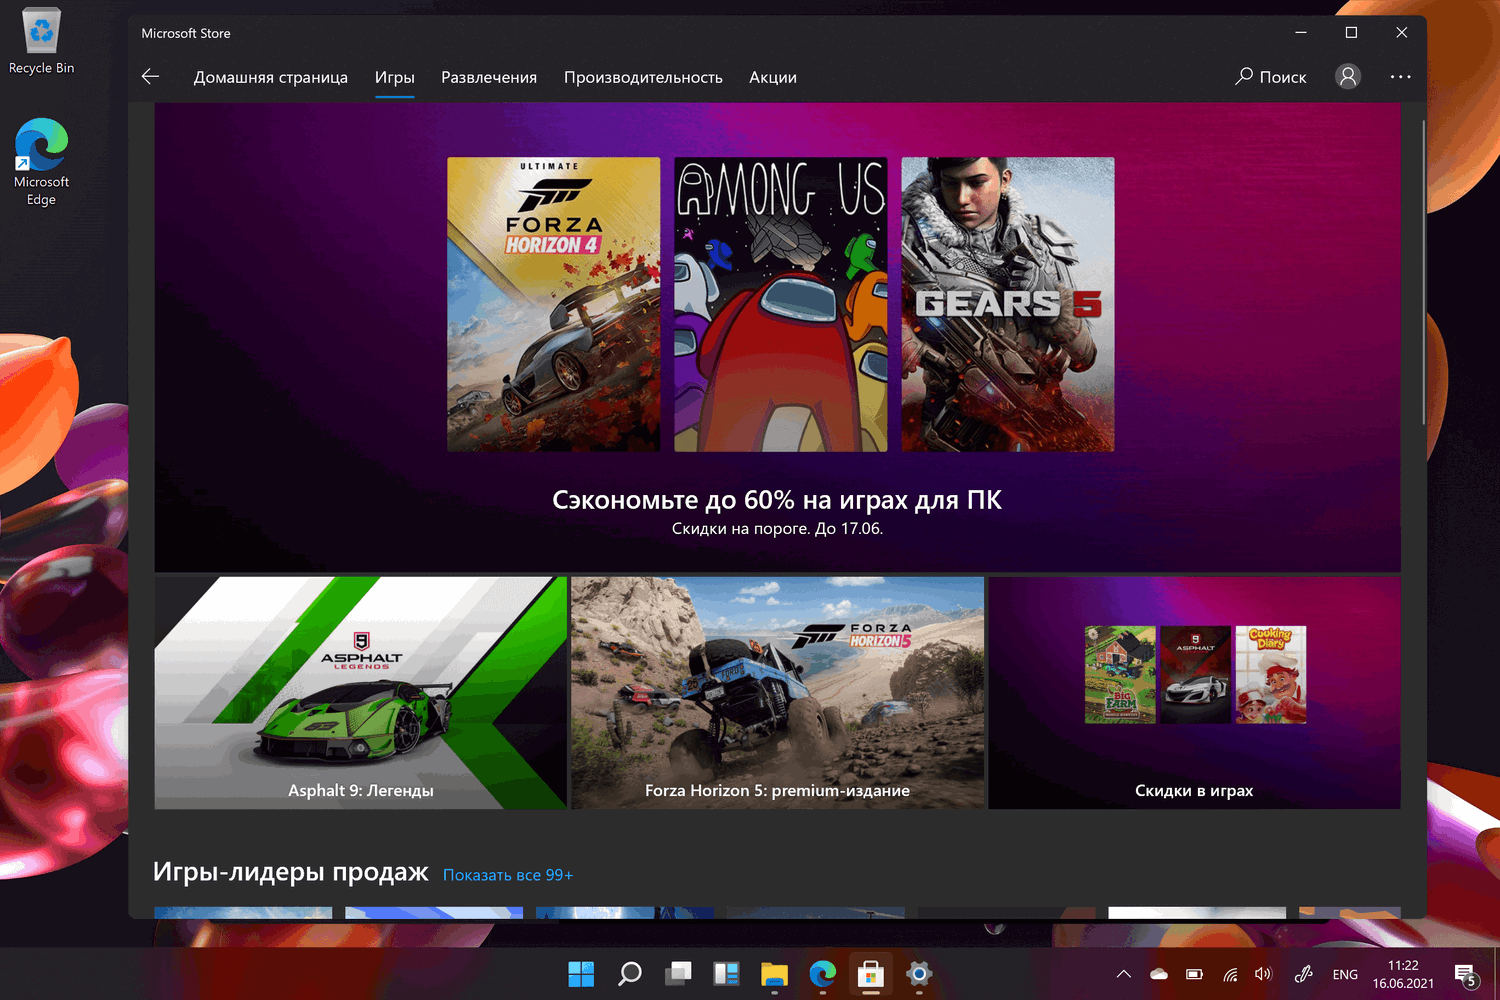Open Settings gear on the taskbar
Screen dimensions: 1500x1000
(x=919, y=973)
